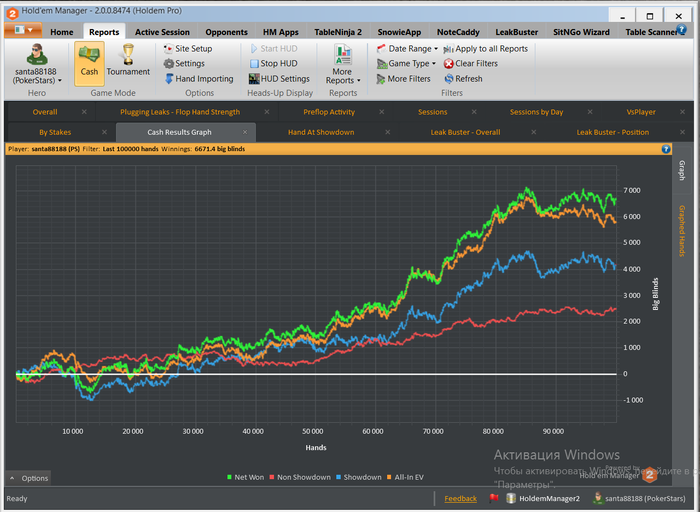Open the SitNGo Wizard tab

pyautogui.click(x=581, y=32)
